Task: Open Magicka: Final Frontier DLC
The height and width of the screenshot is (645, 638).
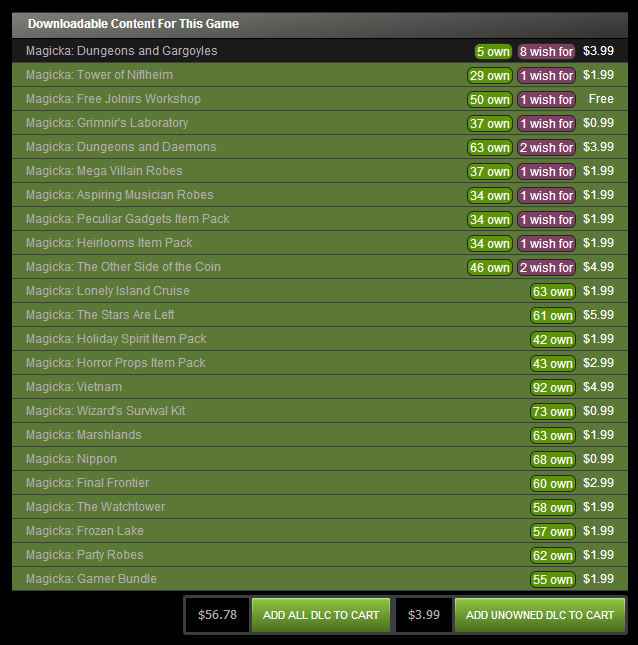Action: [320, 483]
